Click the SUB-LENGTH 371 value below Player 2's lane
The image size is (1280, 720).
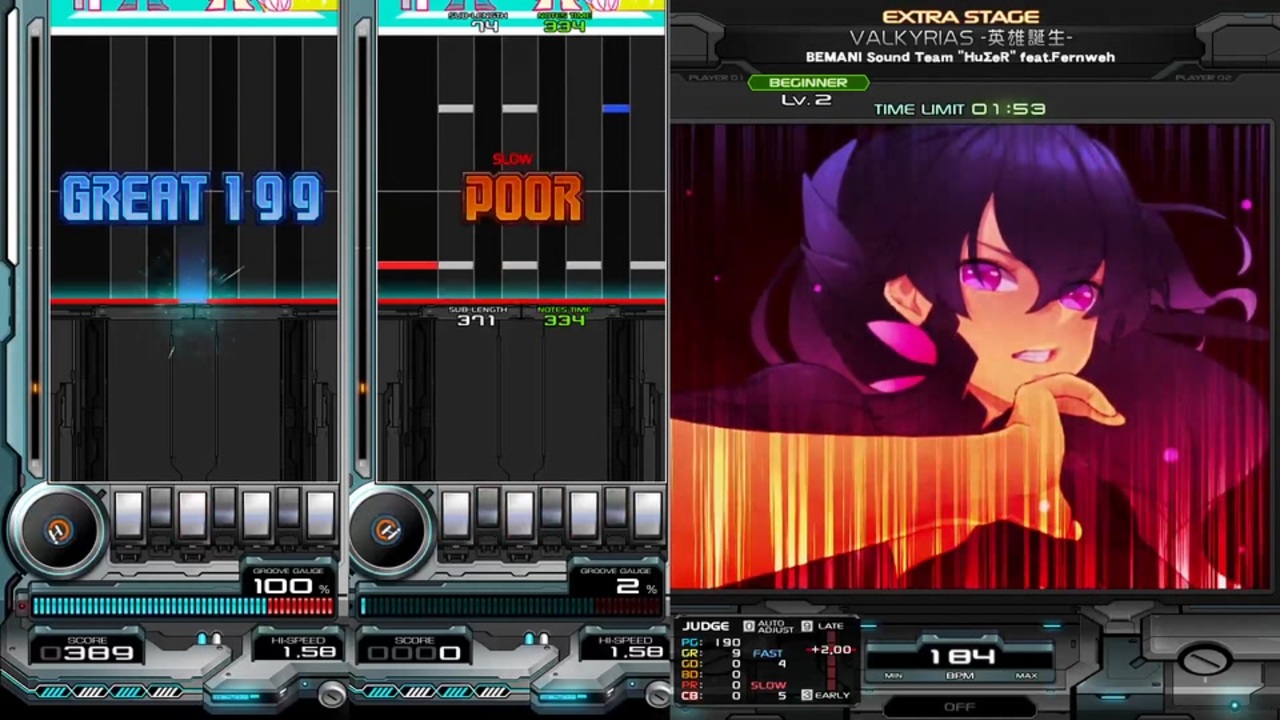pyautogui.click(x=476, y=321)
